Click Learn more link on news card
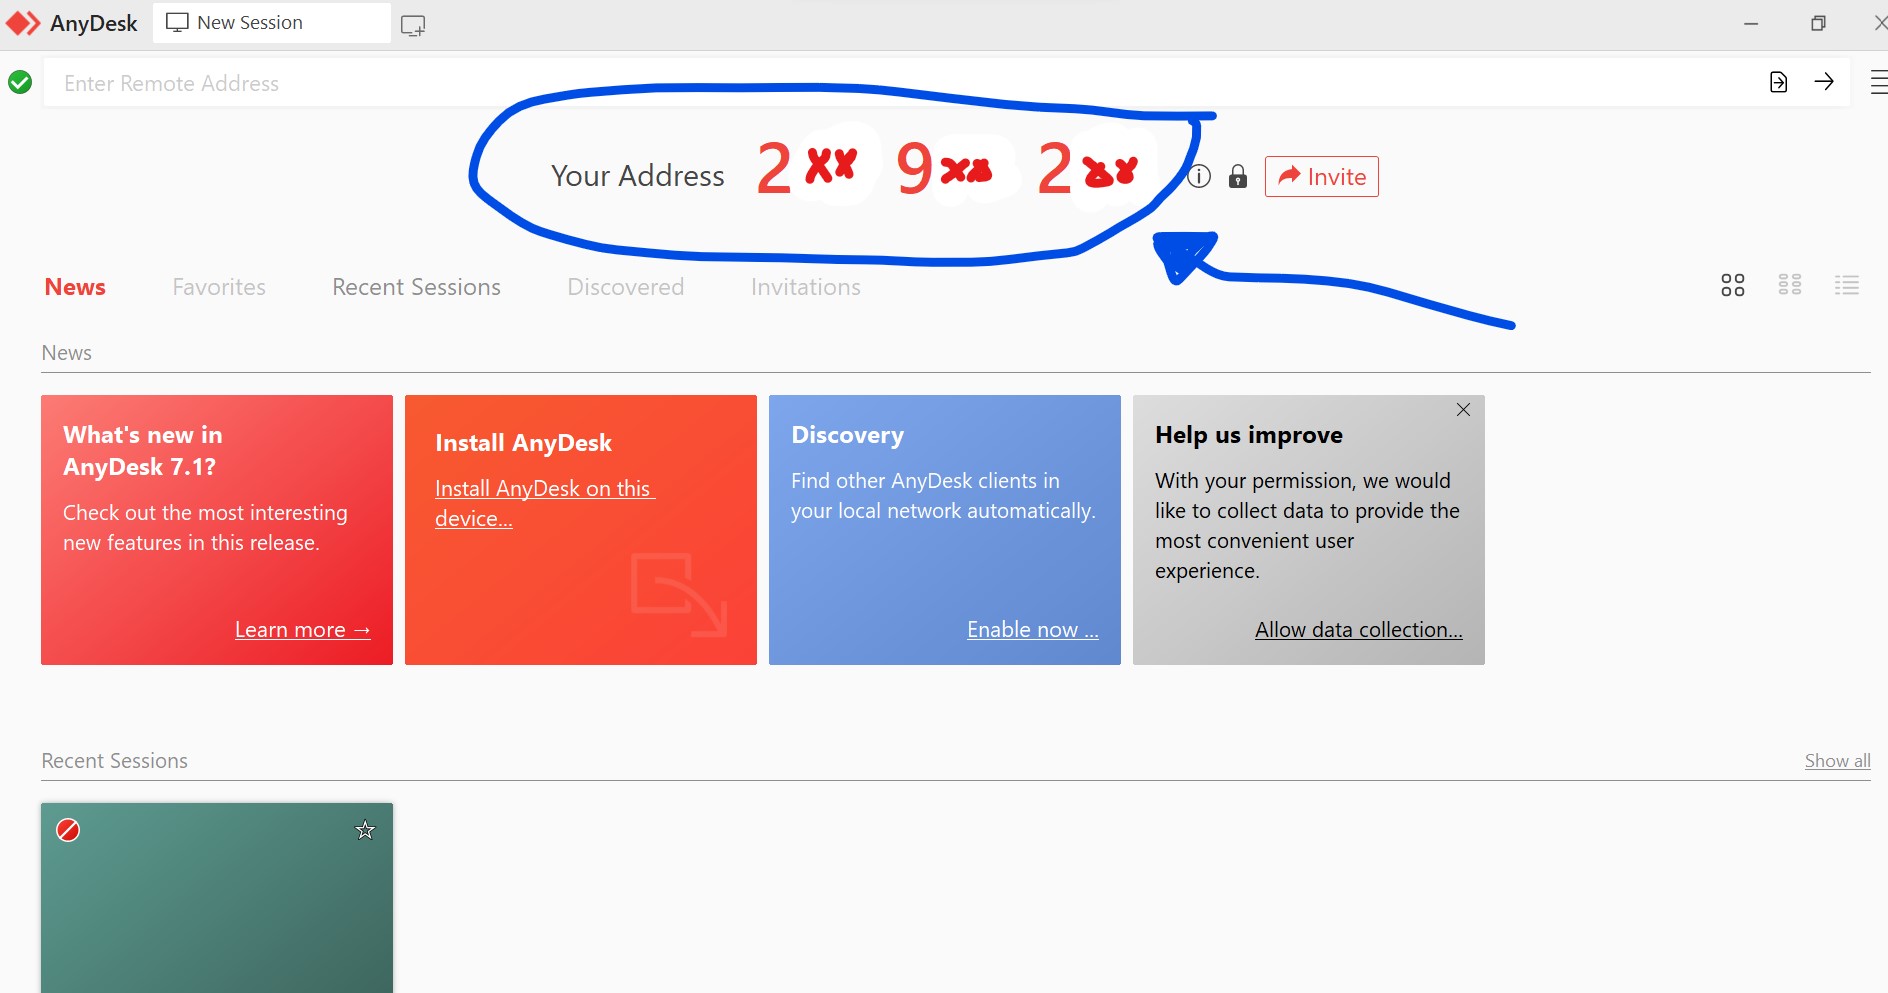This screenshot has width=1888, height=993. (302, 630)
